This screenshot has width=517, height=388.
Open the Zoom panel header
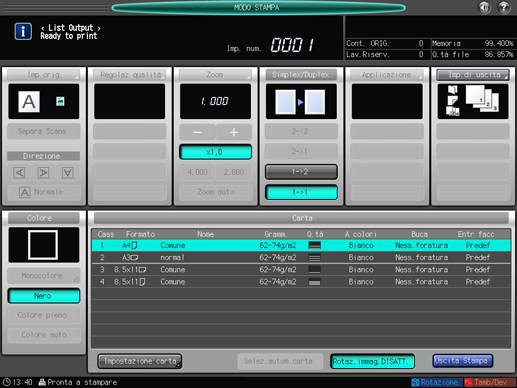215,75
